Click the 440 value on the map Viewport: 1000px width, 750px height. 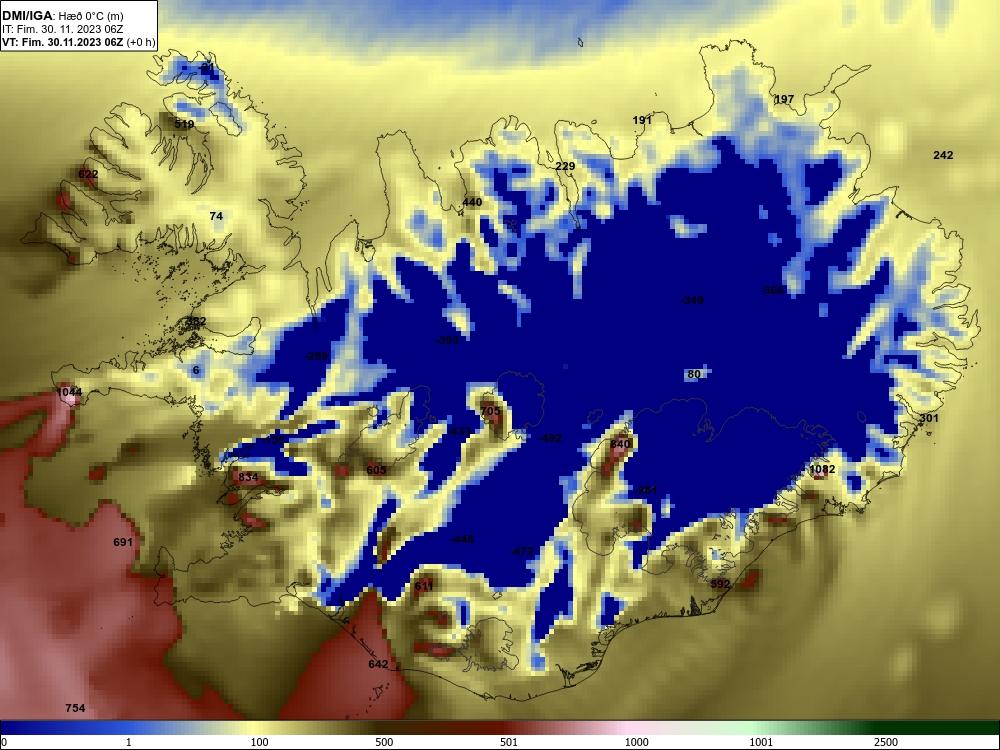[472, 202]
